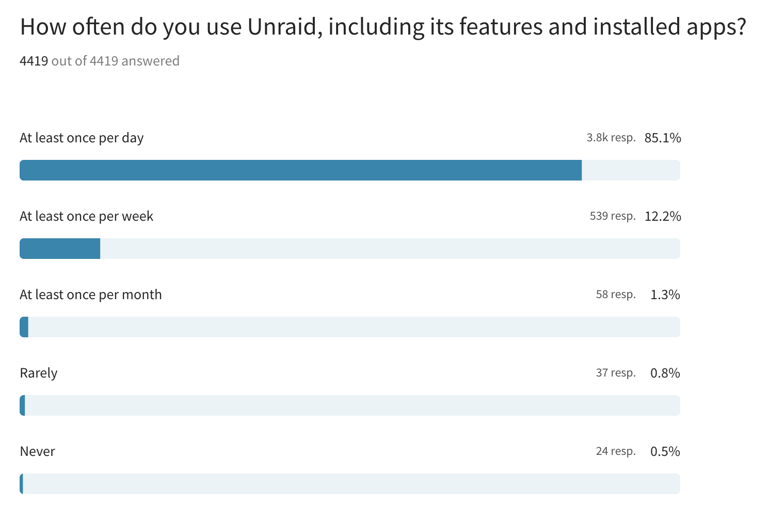This screenshot has height=523, width=768.
Task: Click the "At least once per month" bar track
Action: 350,327
